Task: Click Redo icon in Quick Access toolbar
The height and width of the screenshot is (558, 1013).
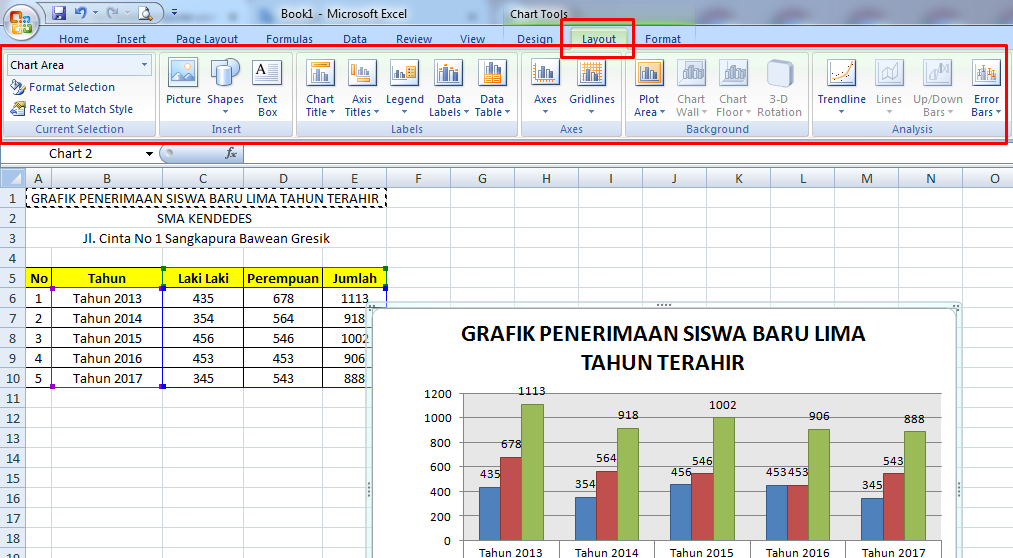Action: (112, 12)
